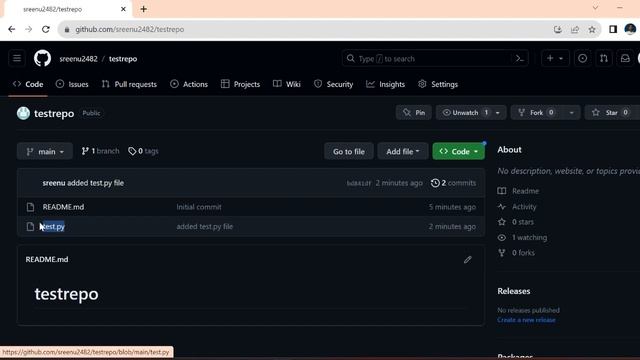Image resolution: width=640 pixels, height=360 pixels.
Task: Click the test.py file icon
Action: pyautogui.click(x=30, y=227)
